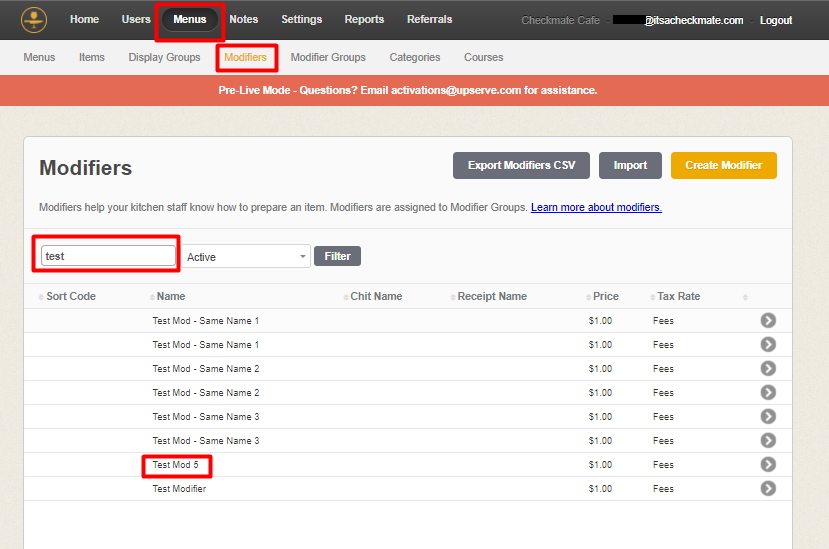Image resolution: width=829 pixels, height=549 pixels.
Task: Click arrow icon on first Same Name 1 row
Action: click(768, 321)
